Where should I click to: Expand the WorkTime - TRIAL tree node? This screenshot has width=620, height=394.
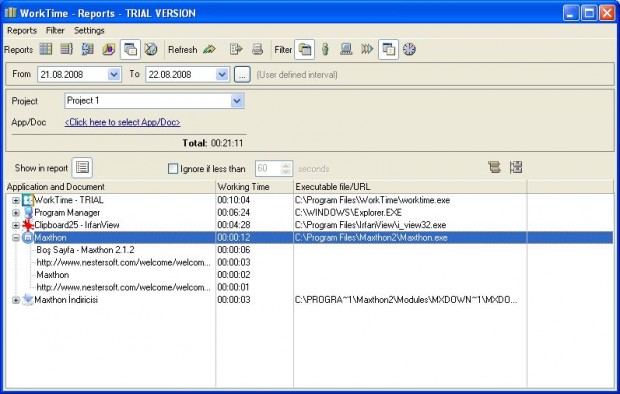tap(16, 201)
